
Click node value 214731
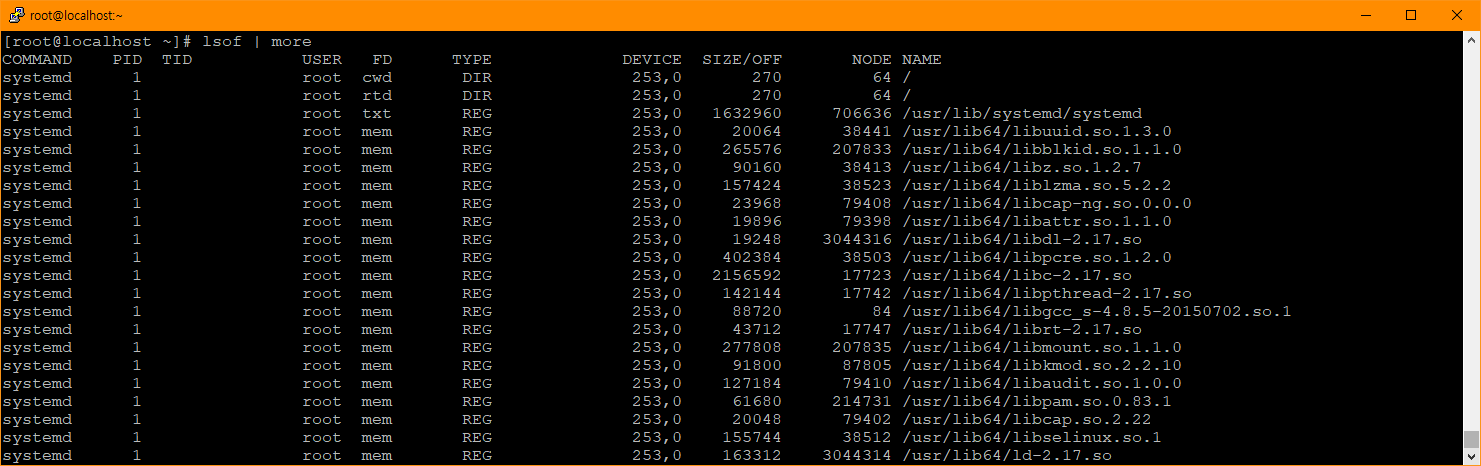coord(862,401)
